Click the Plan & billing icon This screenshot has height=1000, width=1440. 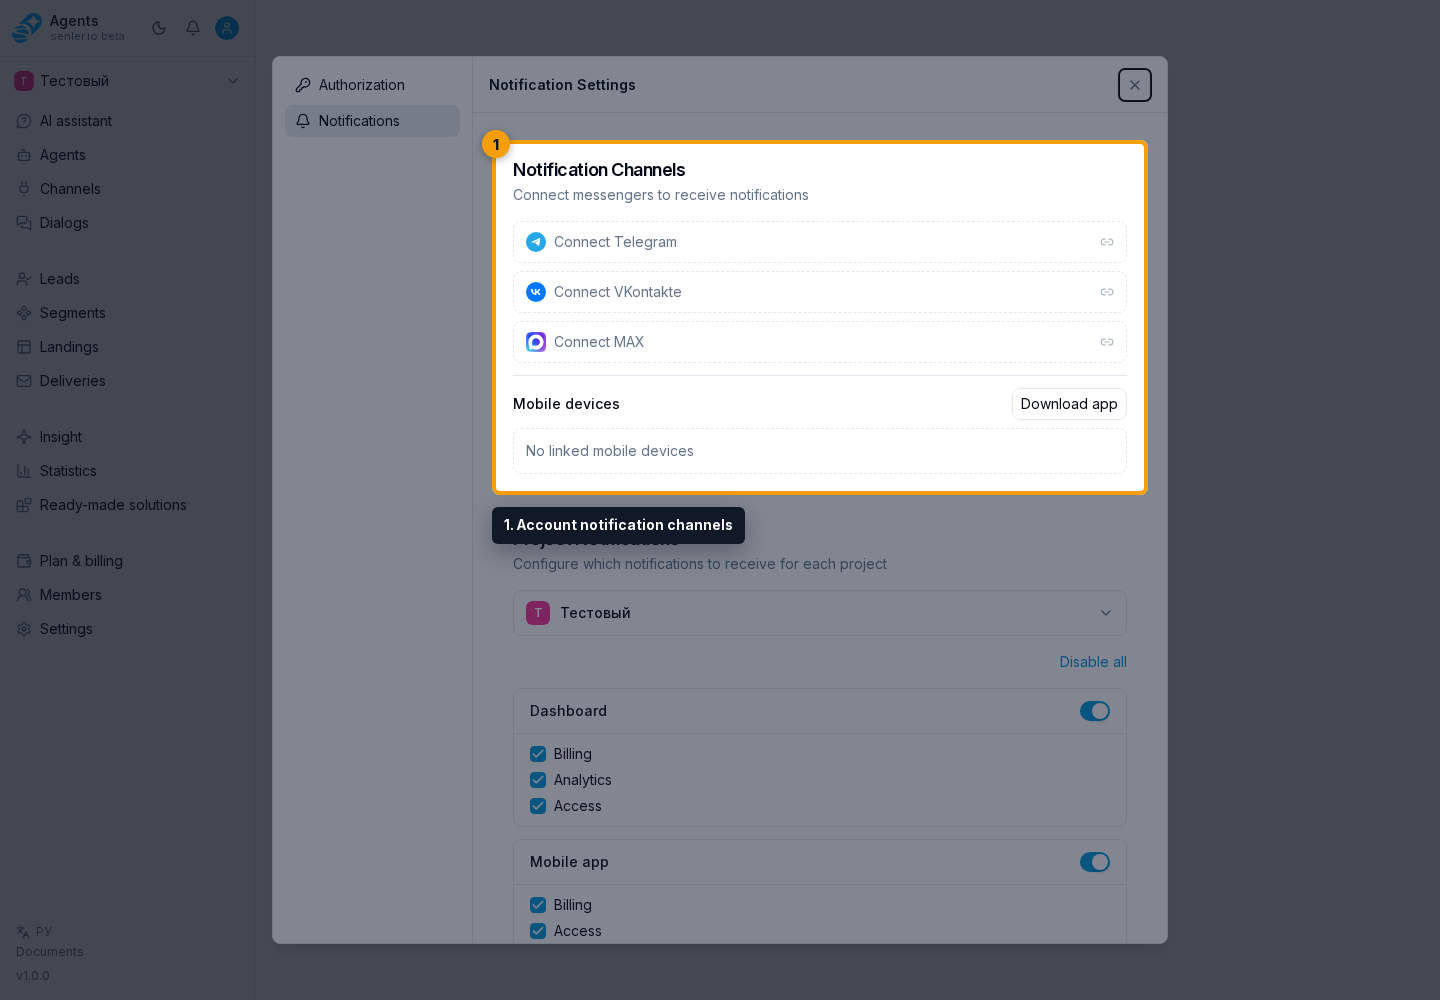pyautogui.click(x=24, y=561)
